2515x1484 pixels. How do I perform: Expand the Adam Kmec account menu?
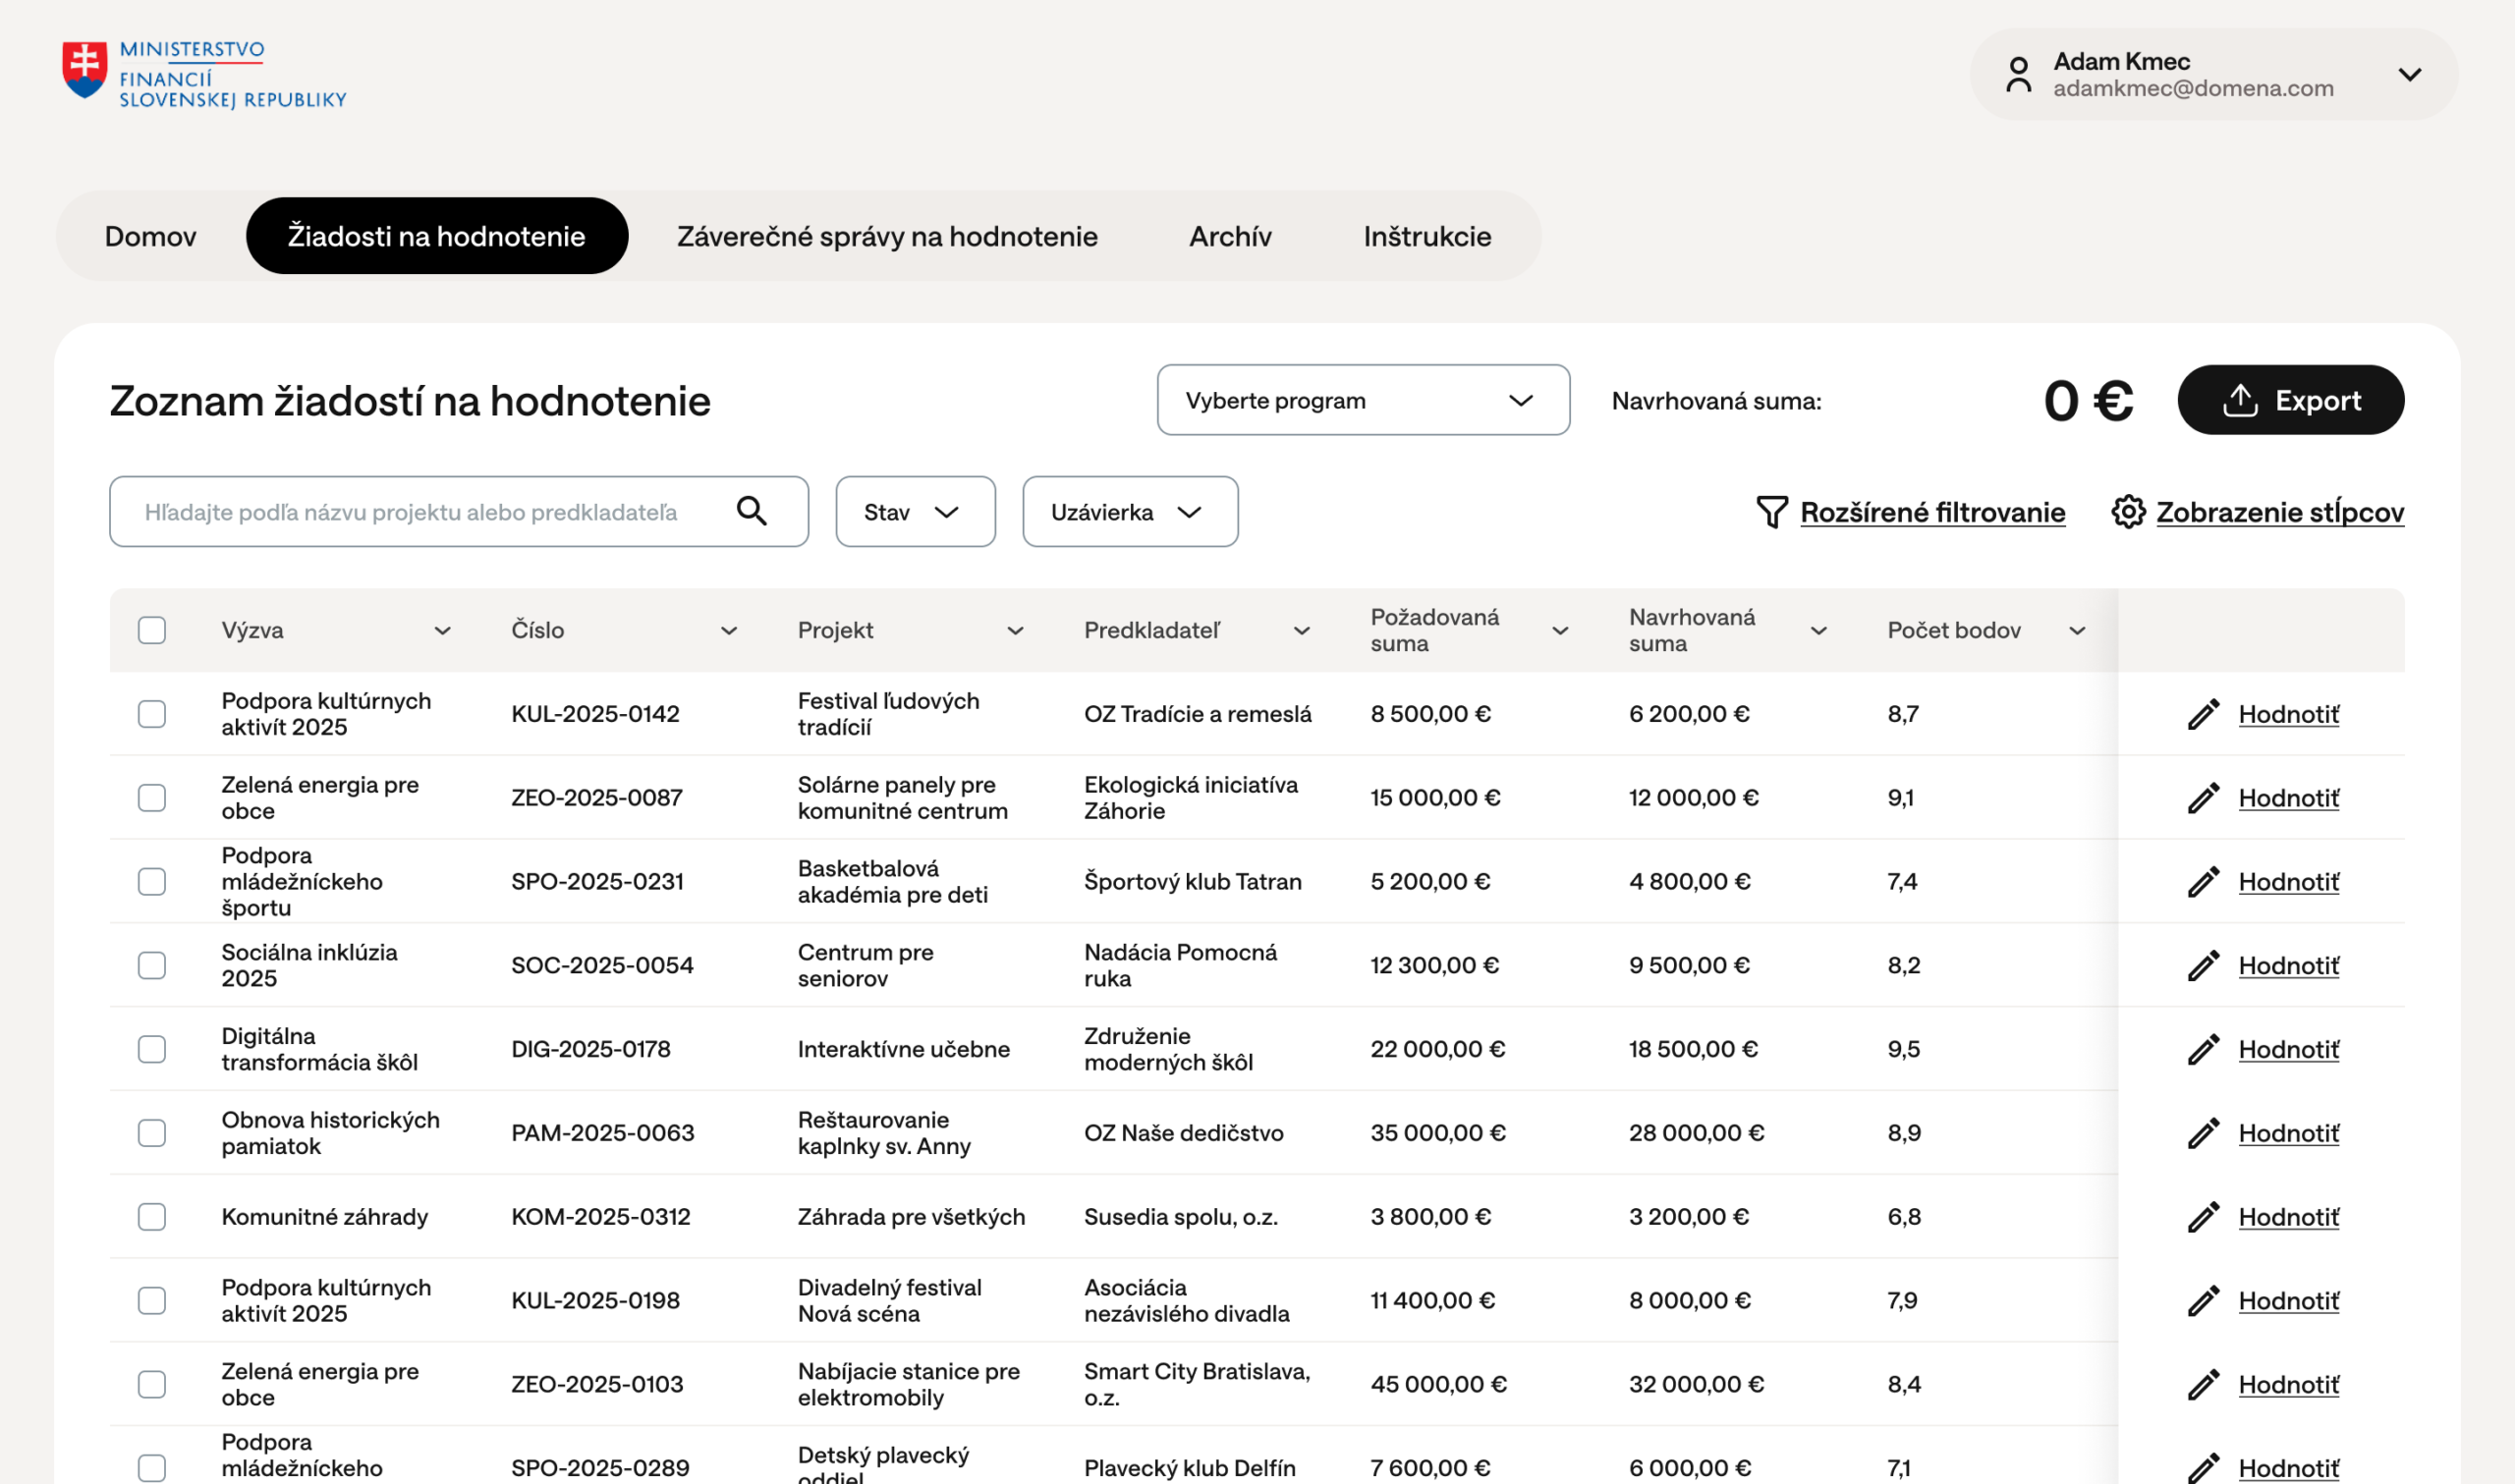(x=2410, y=74)
